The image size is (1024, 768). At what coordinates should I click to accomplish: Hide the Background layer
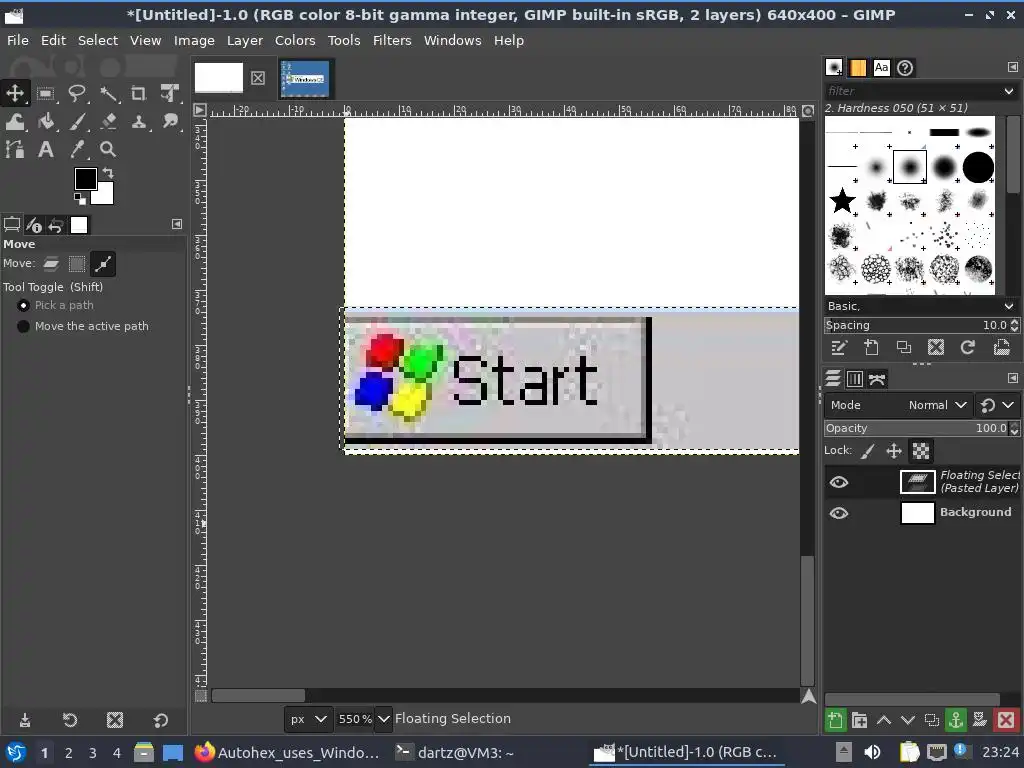tap(839, 513)
